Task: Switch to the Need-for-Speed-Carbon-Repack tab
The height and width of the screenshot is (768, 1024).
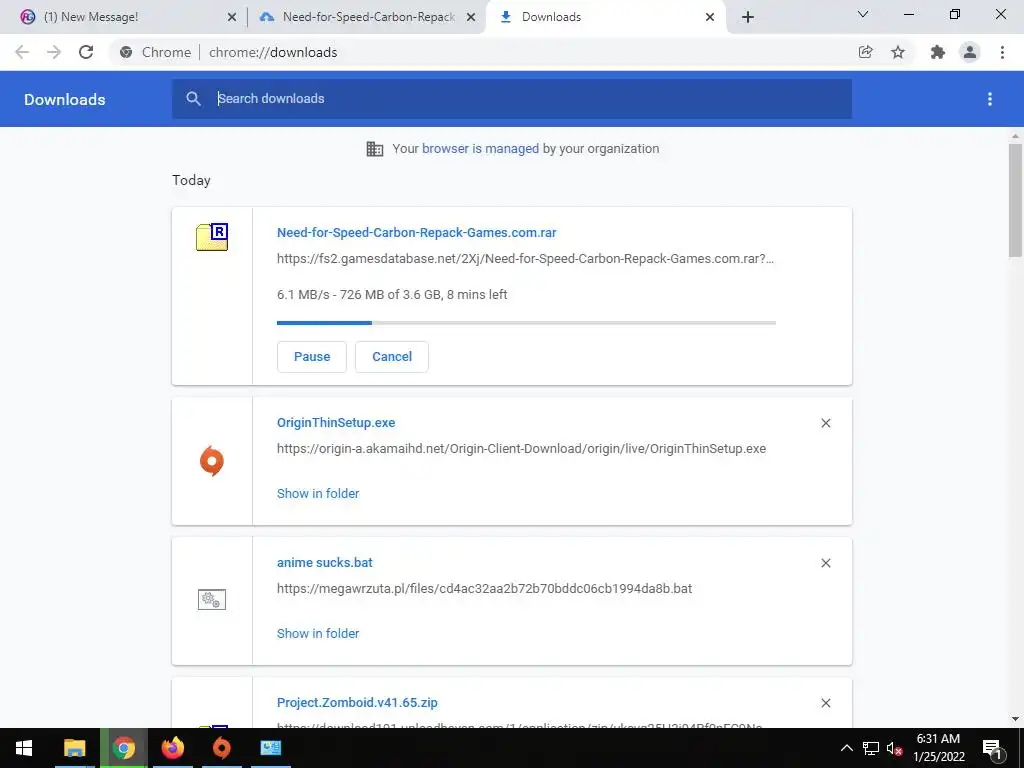Action: click(369, 17)
